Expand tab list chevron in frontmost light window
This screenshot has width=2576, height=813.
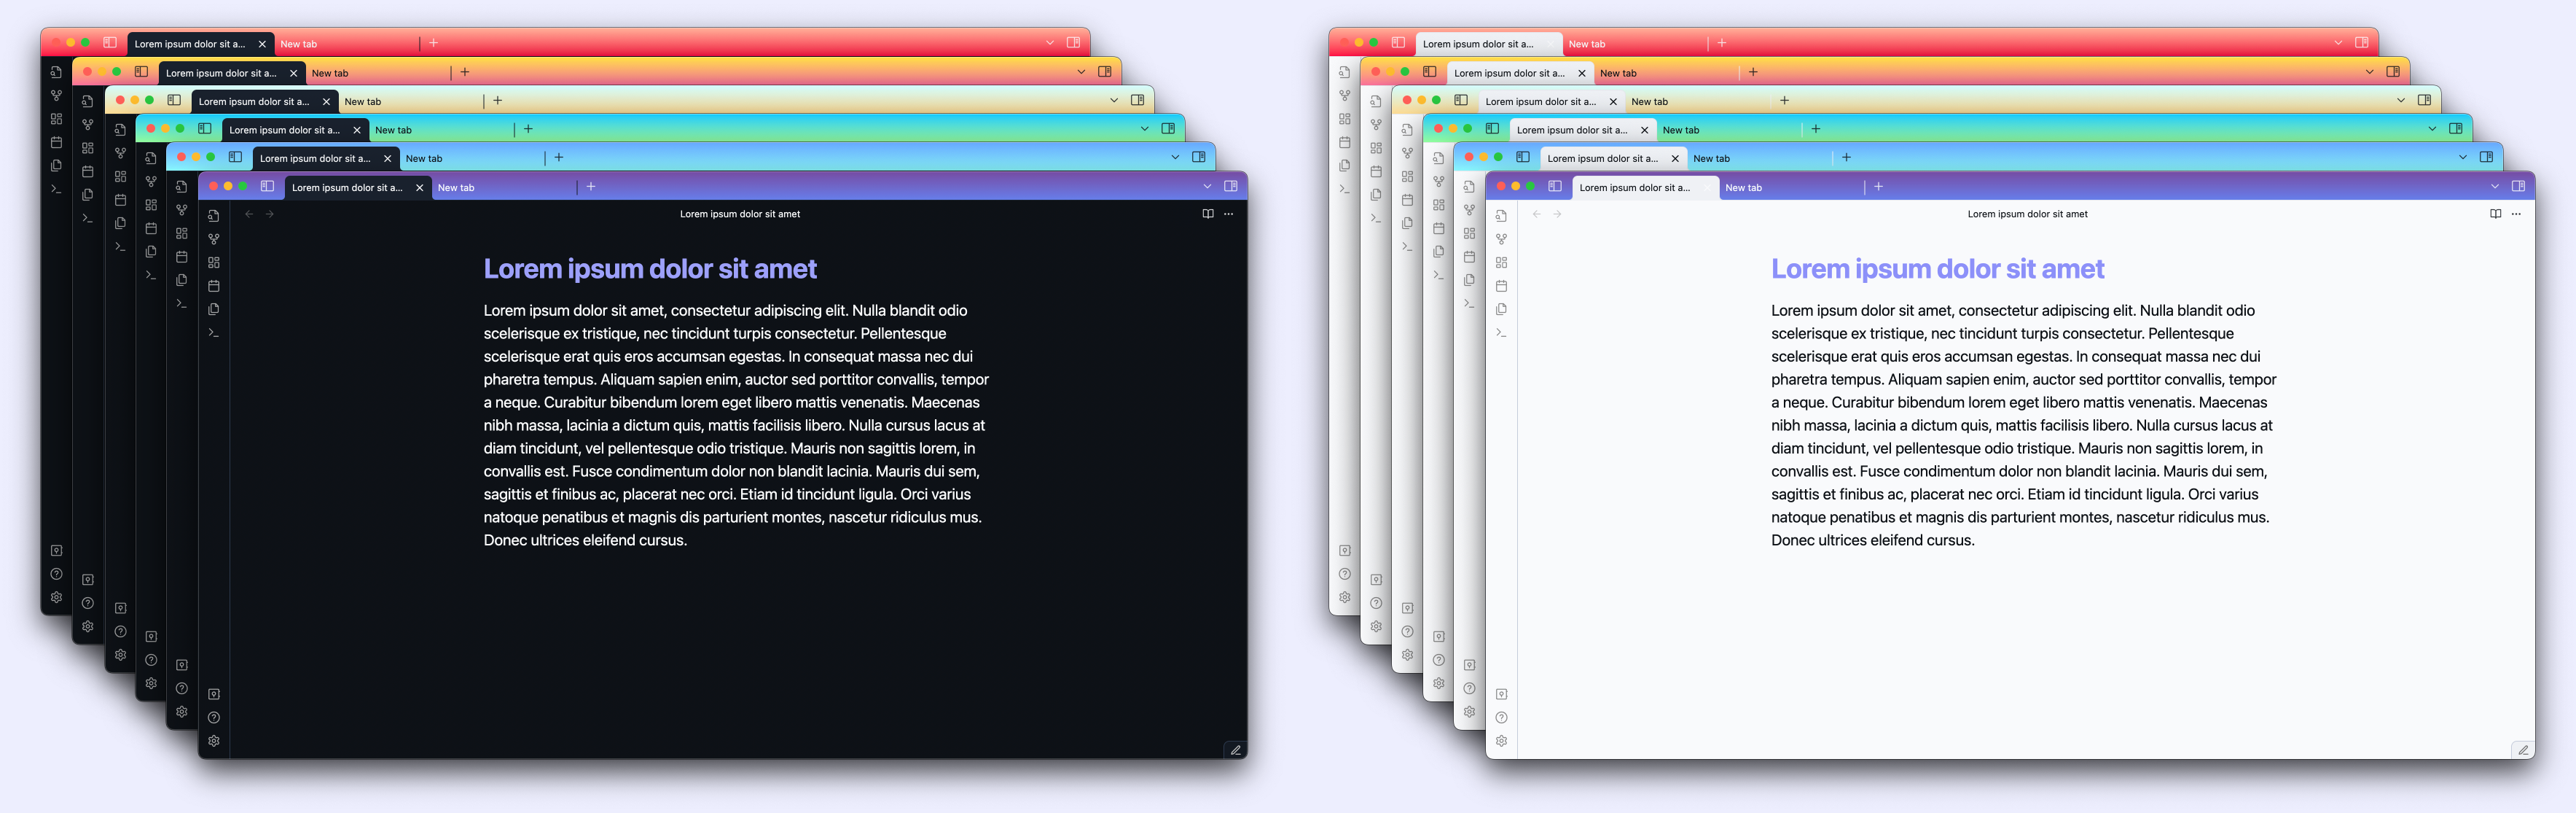pos(2494,186)
